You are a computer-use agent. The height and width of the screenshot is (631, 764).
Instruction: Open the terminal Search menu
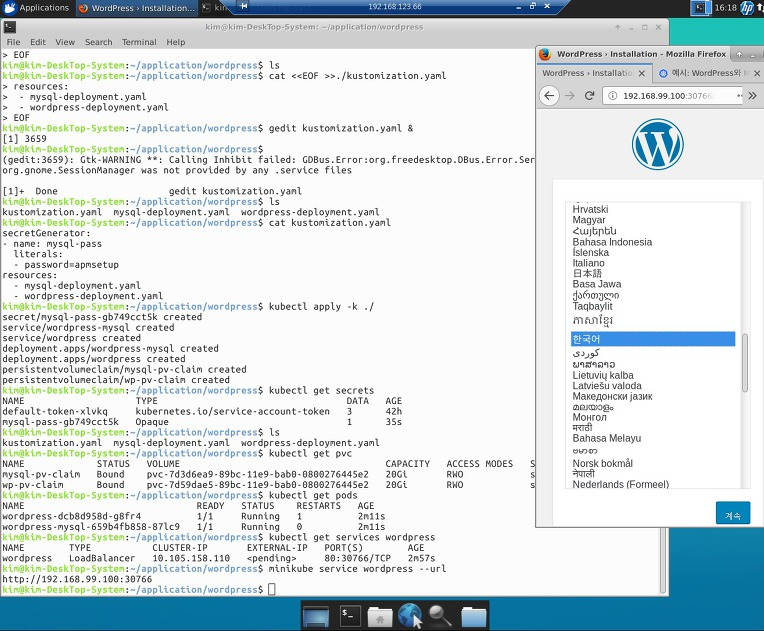[98, 42]
